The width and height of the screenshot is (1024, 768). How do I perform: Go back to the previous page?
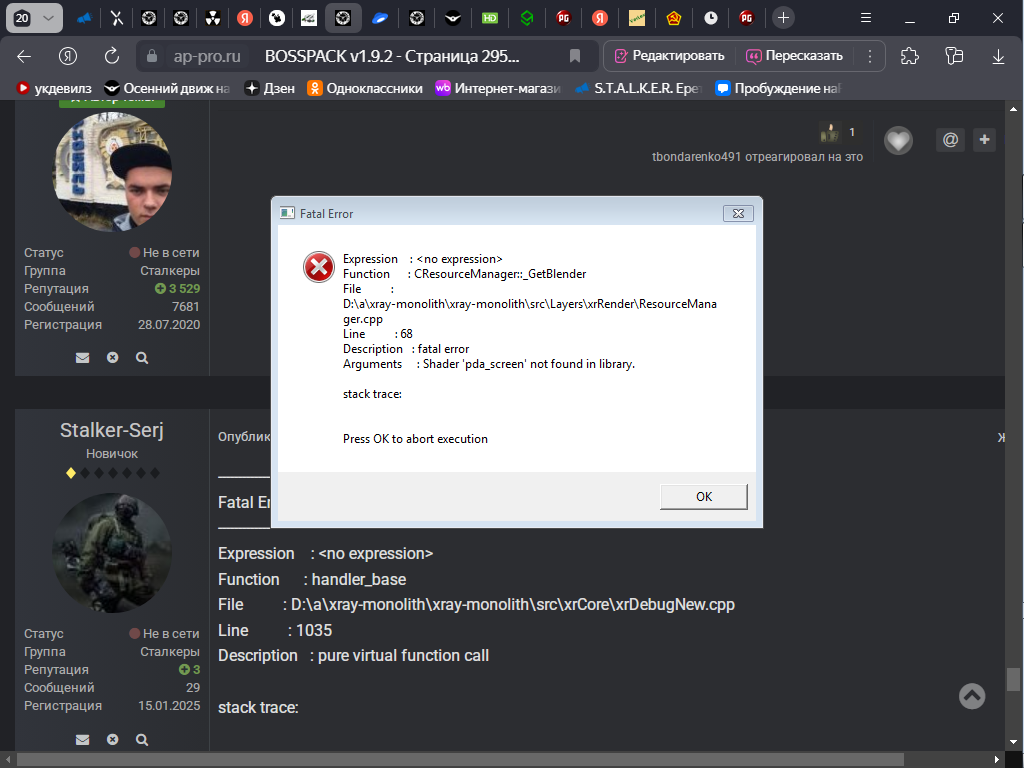(24, 56)
